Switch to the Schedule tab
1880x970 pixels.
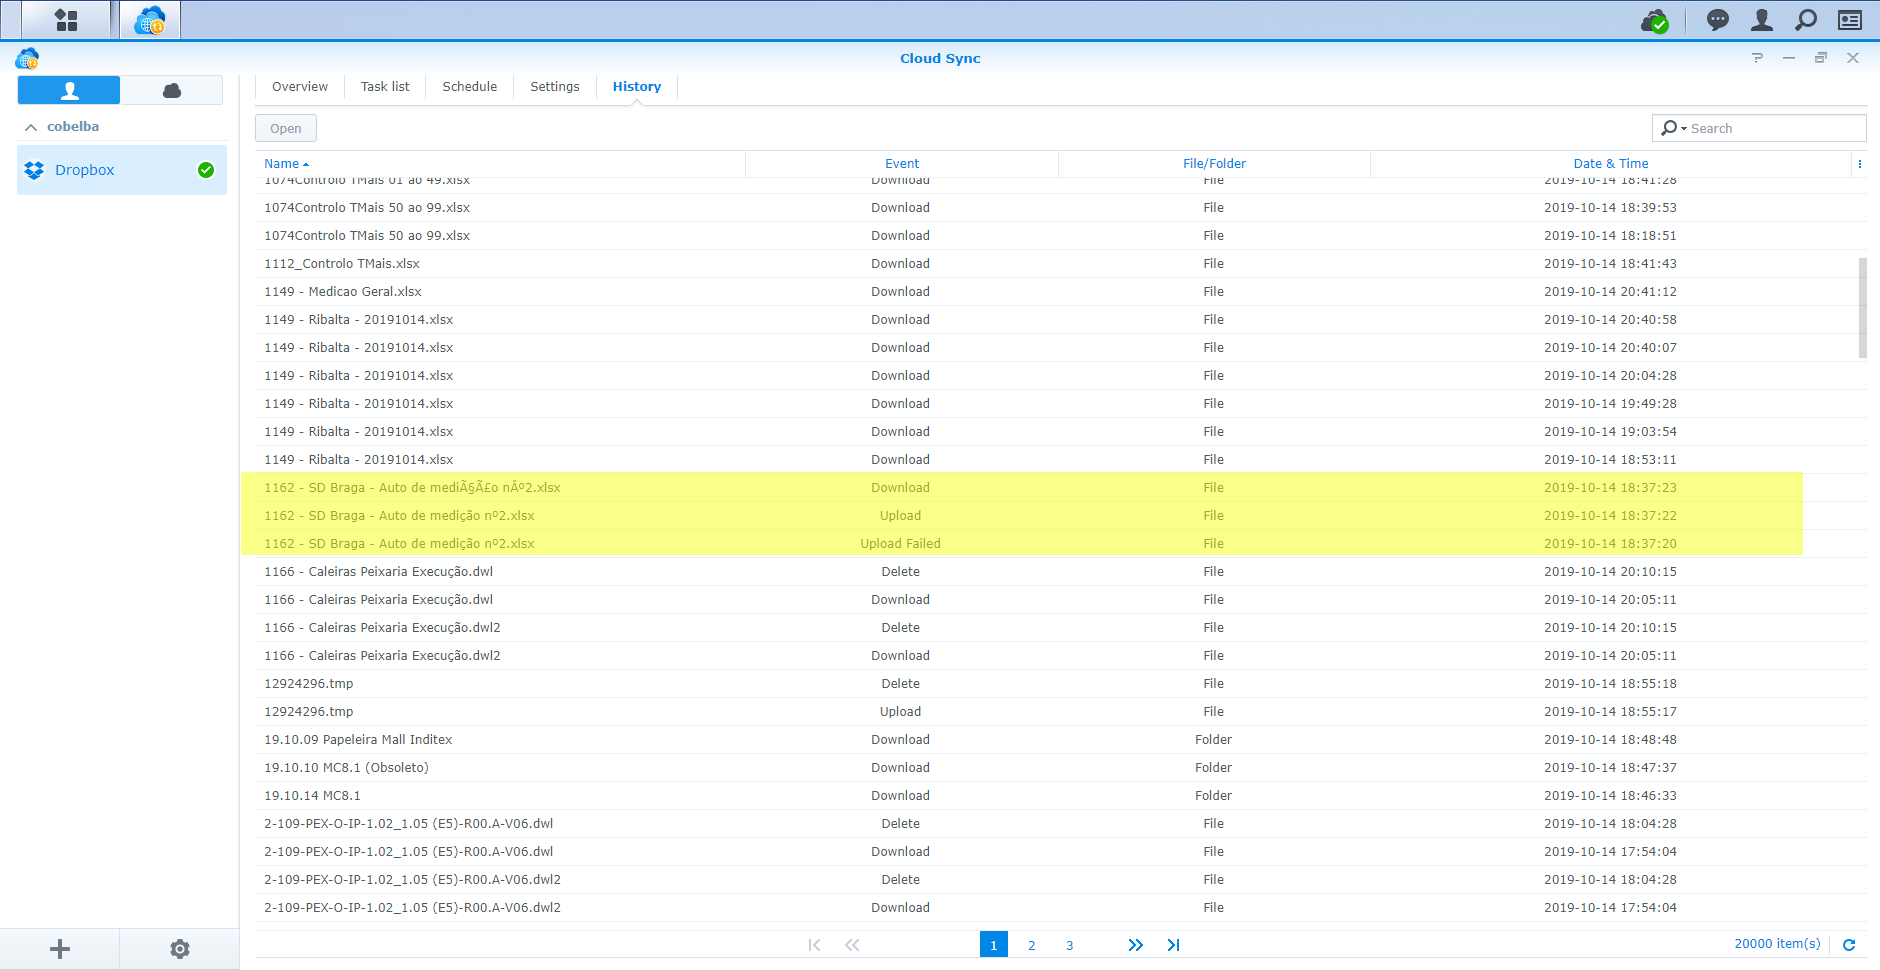pos(470,87)
